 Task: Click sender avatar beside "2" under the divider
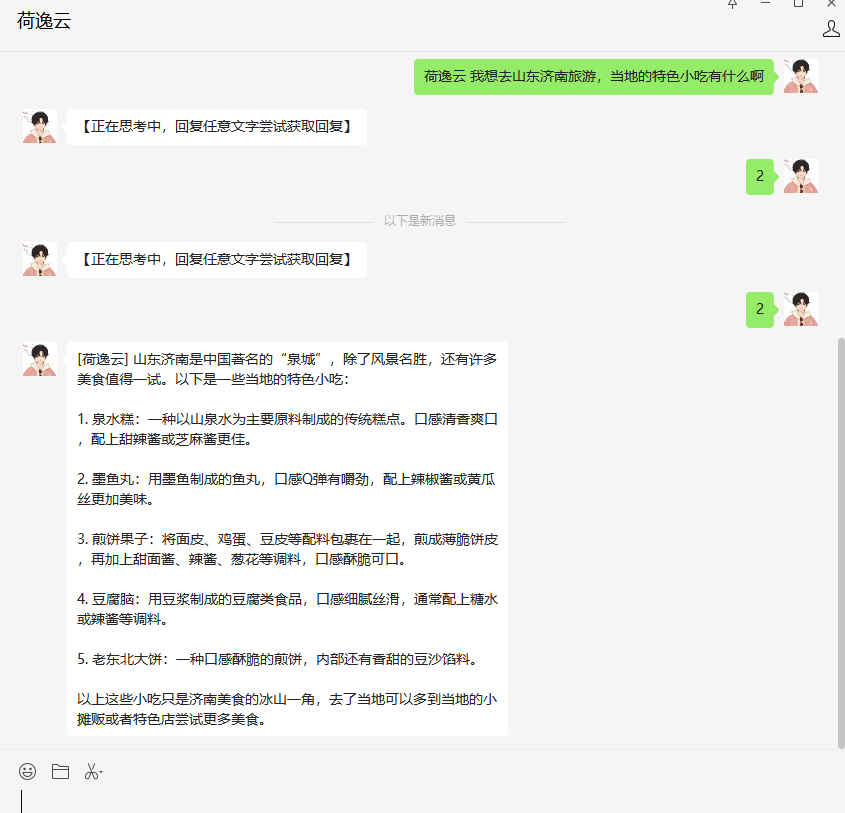pyautogui.click(x=801, y=309)
